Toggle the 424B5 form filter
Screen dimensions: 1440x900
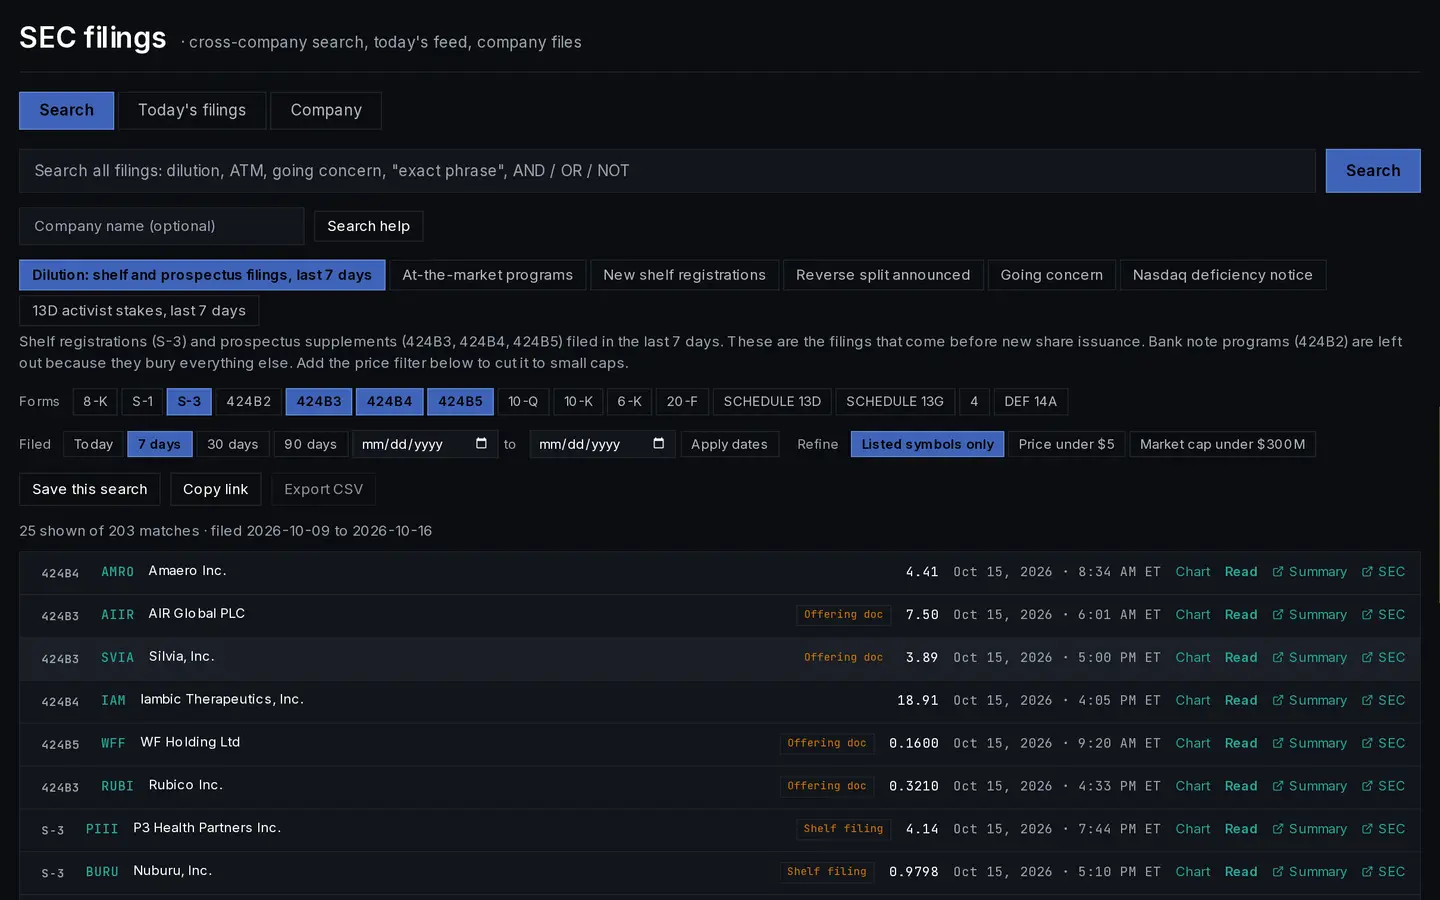click(x=460, y=402)
